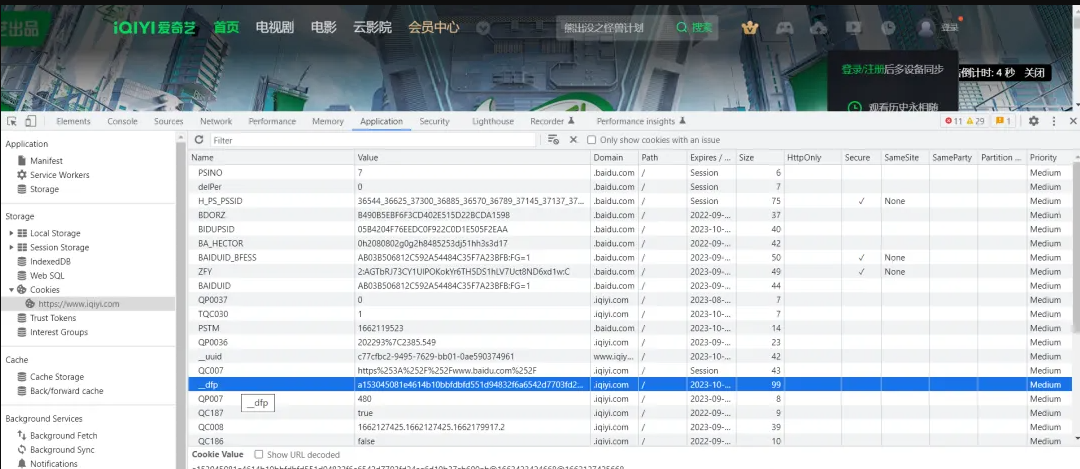The image size is (1080, 469).
Task: Switch to the Sources tab
Action: [169, 121]
